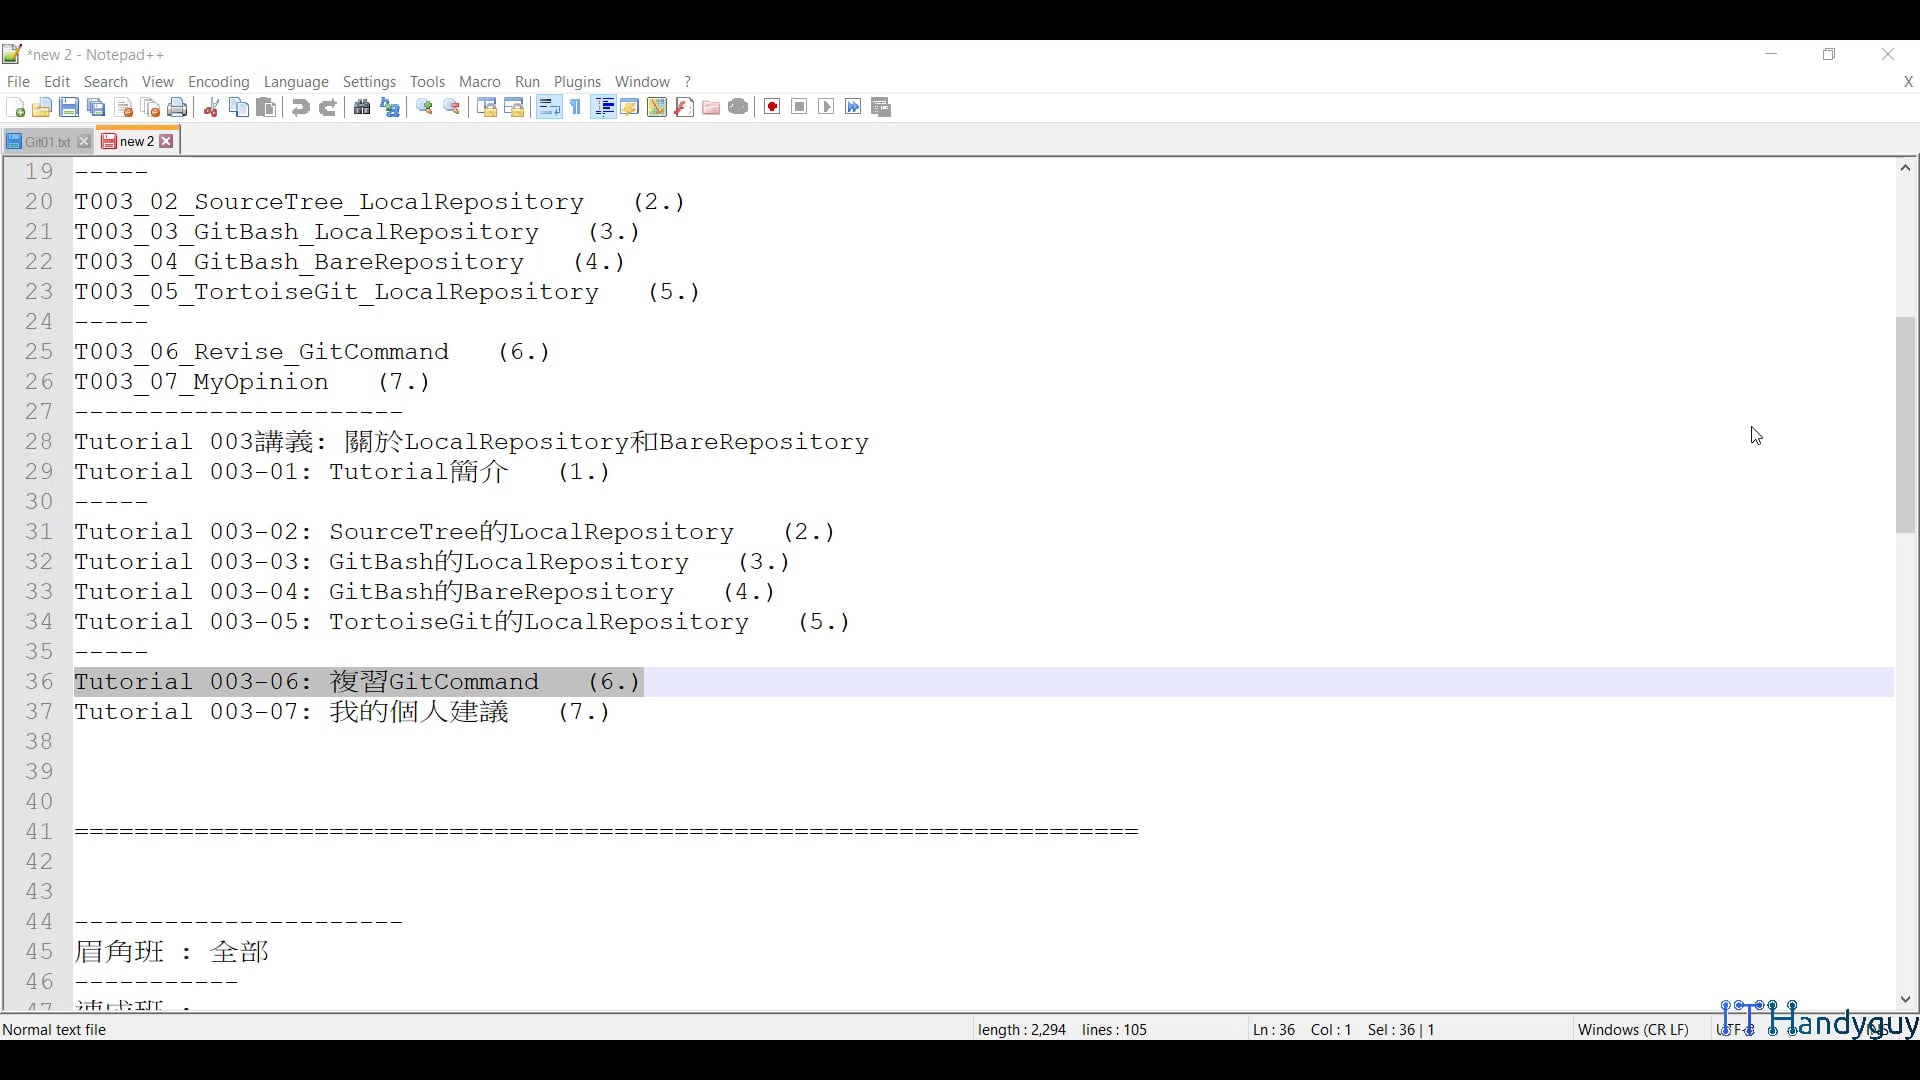This screenshot has width=1920, height=1080.
Task: Start macro recording with the red record icon
Action: point(772,108)
